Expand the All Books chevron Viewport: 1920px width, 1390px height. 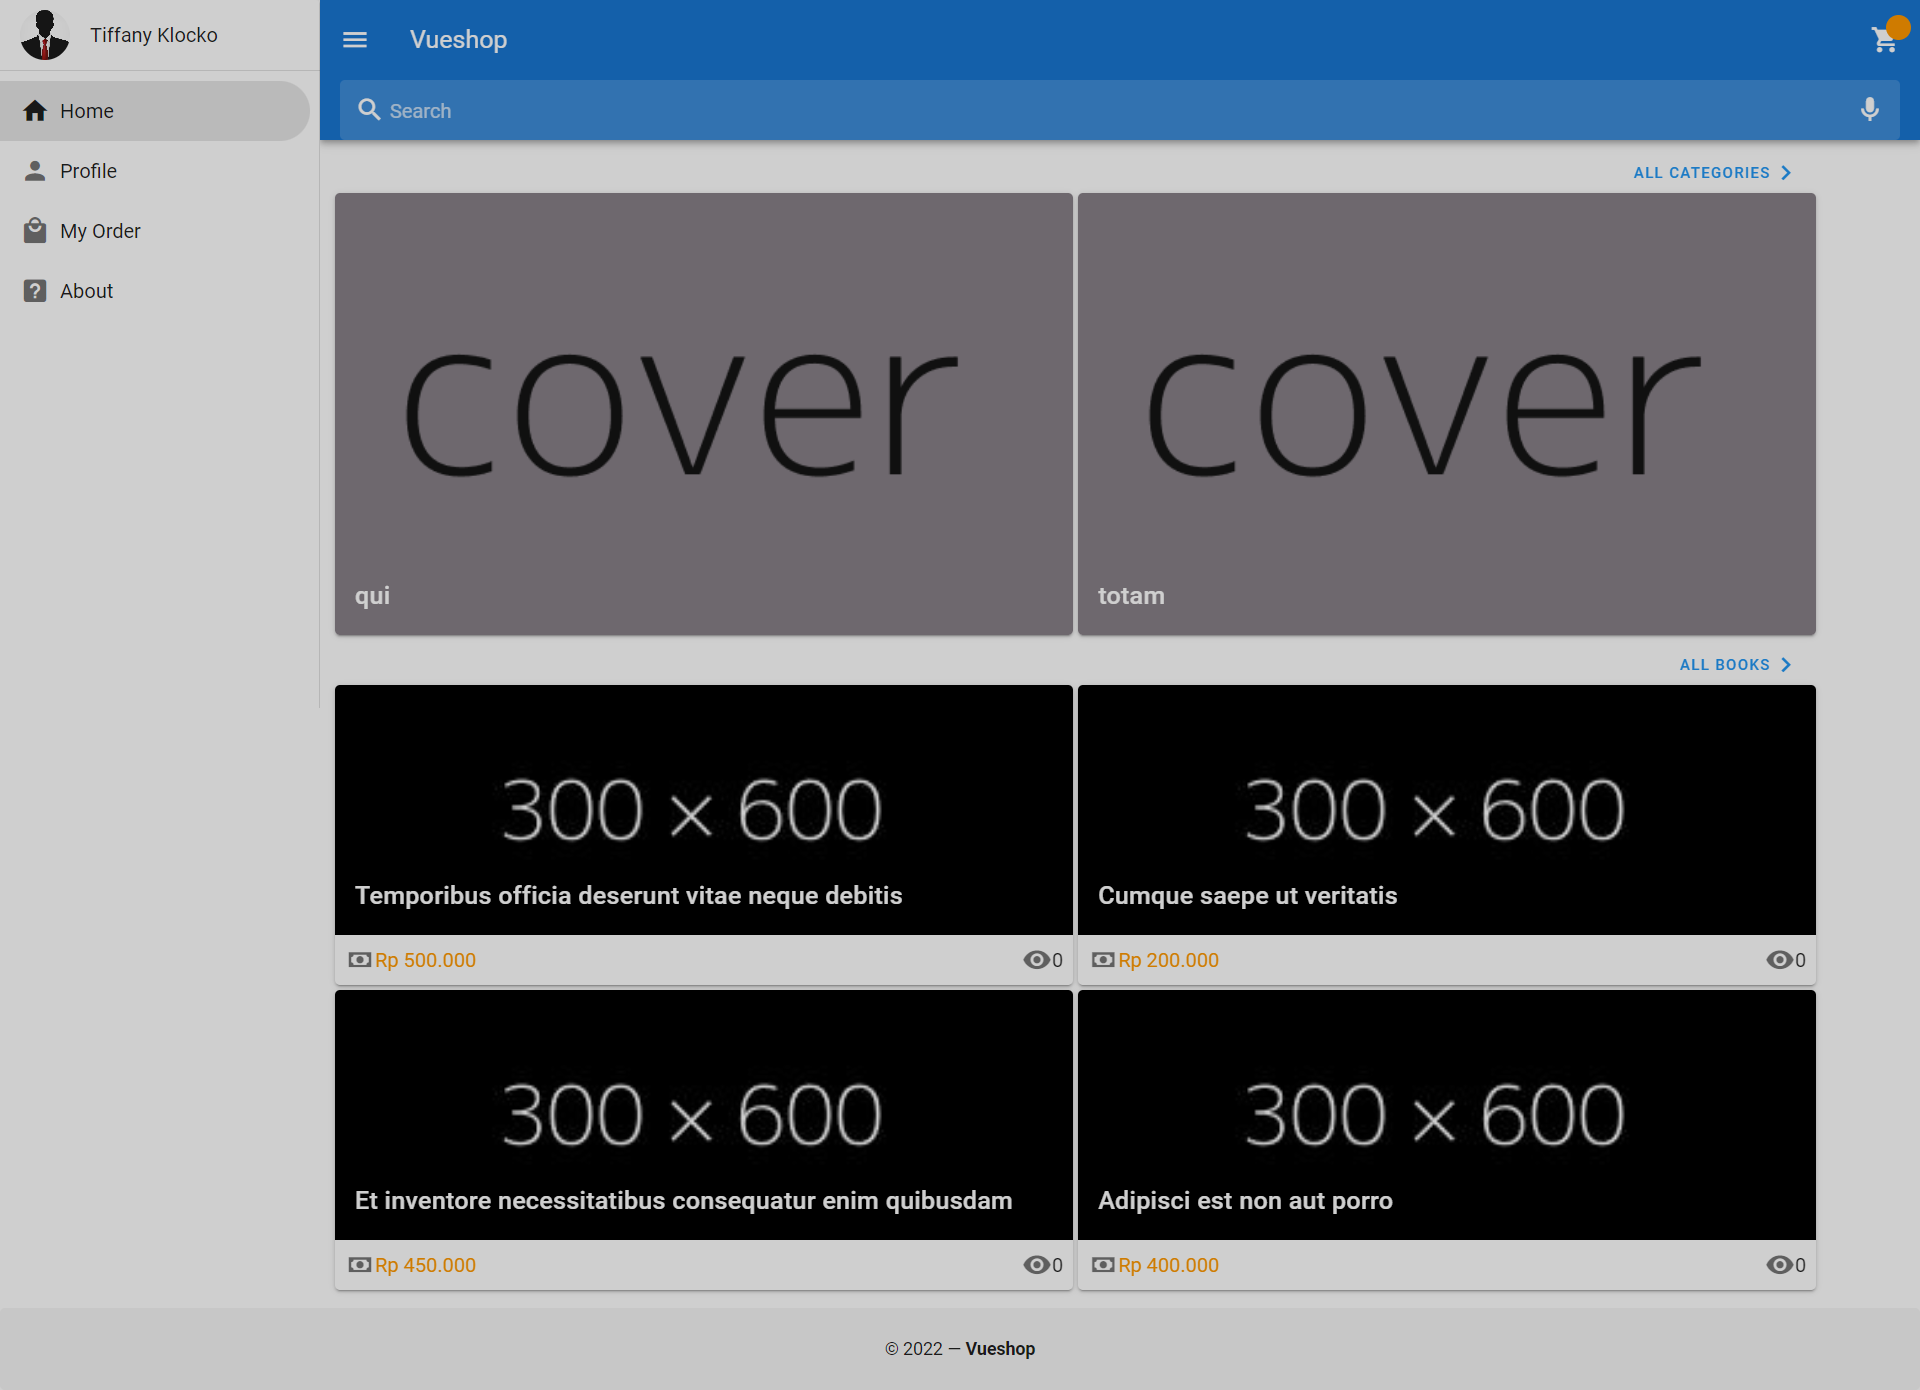(1786, 665)
